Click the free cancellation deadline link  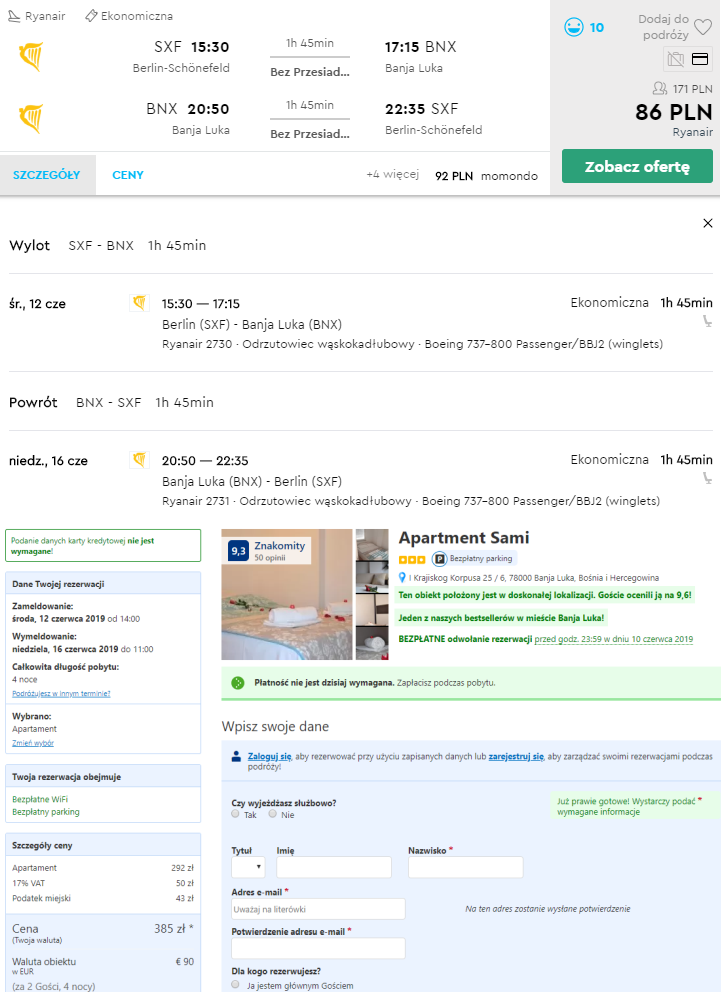[613, 639]
